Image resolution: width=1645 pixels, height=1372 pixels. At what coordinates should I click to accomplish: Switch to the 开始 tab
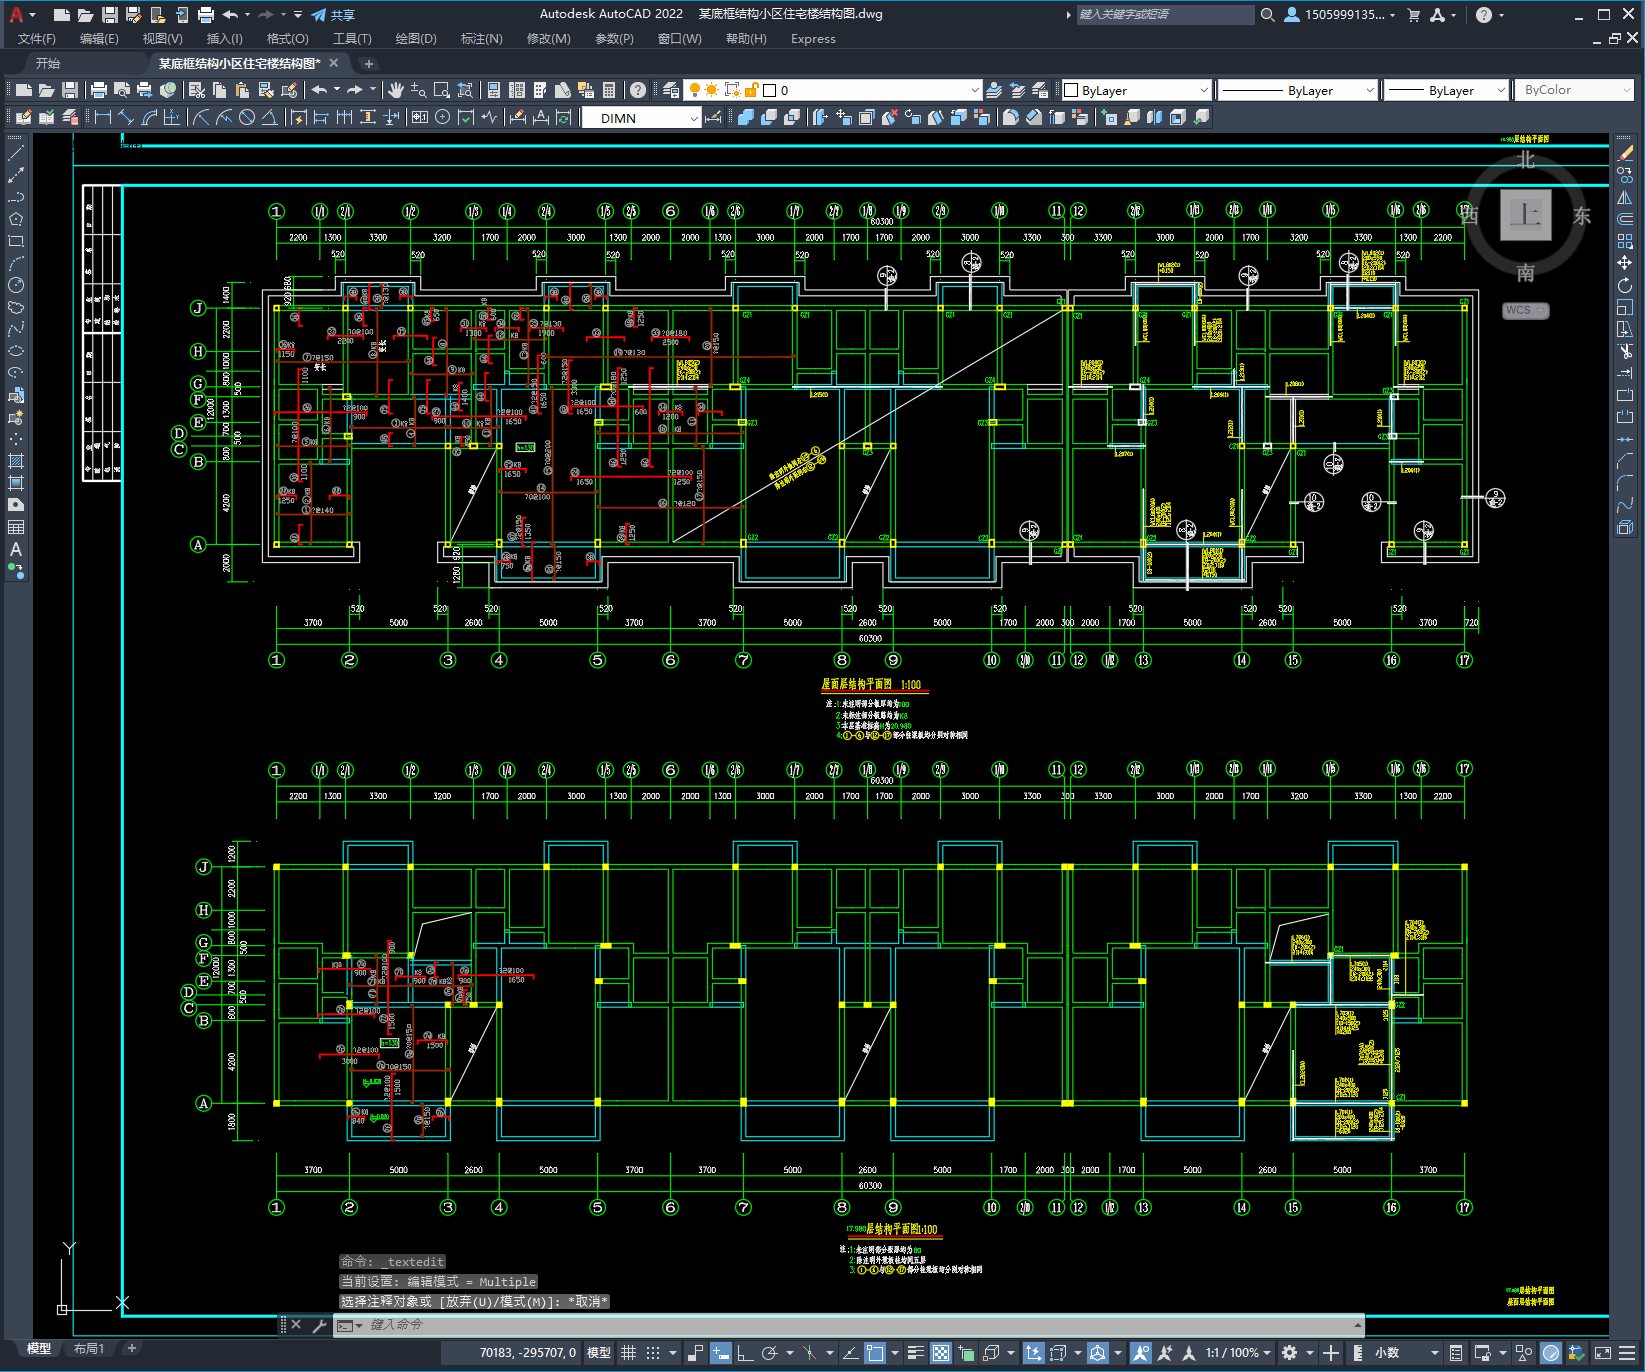(48, 63)
